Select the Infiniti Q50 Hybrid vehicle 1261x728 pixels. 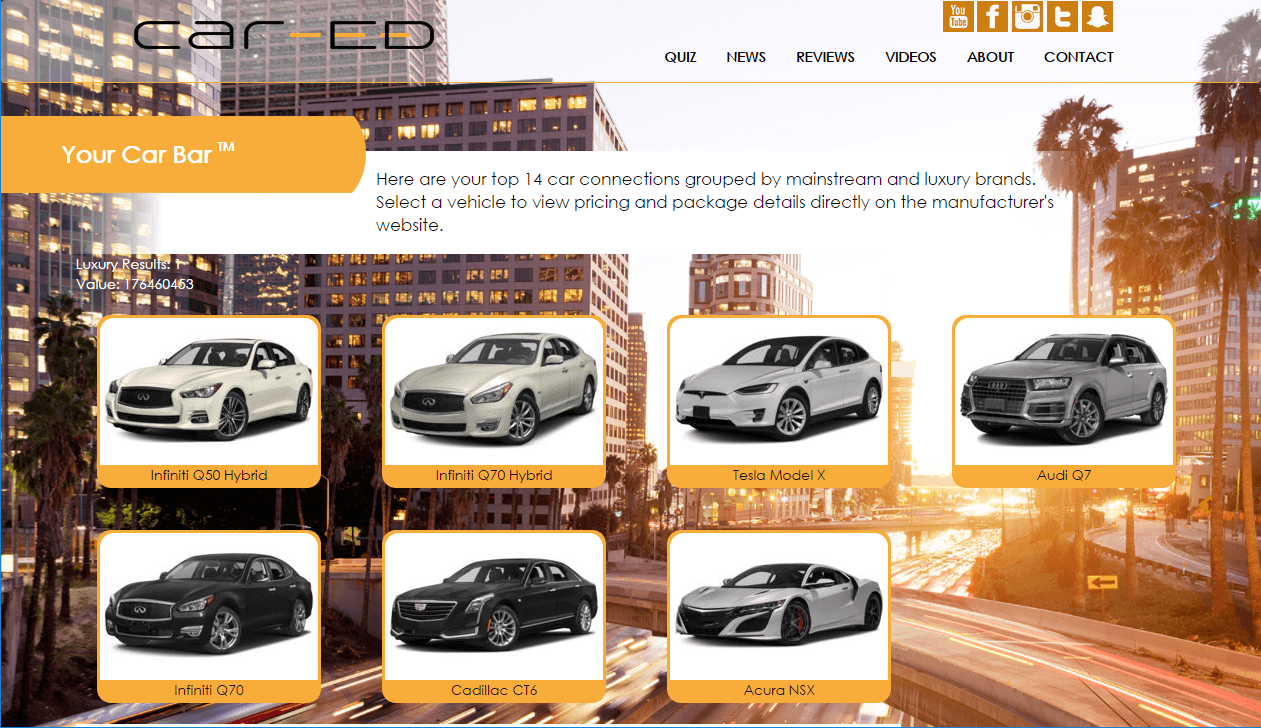(x=208, y=400)
